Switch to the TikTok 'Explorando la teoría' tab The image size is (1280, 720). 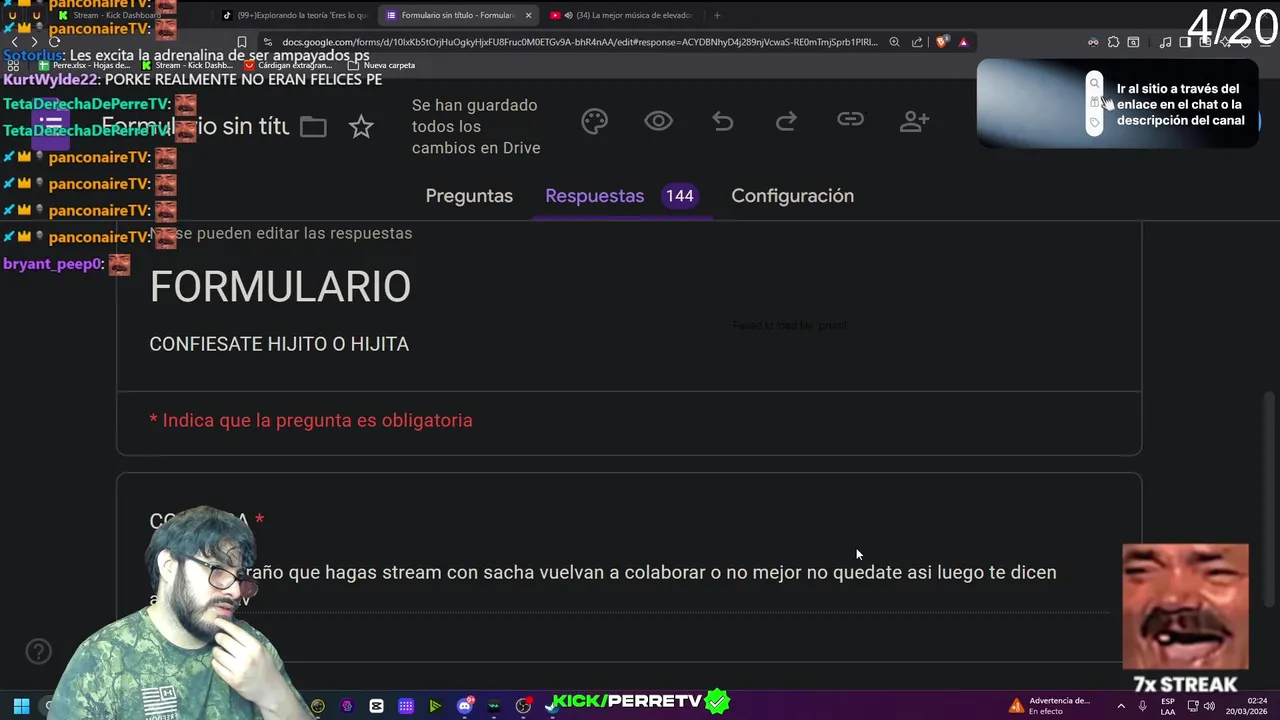pyautogui.click(x=295, y=15)
